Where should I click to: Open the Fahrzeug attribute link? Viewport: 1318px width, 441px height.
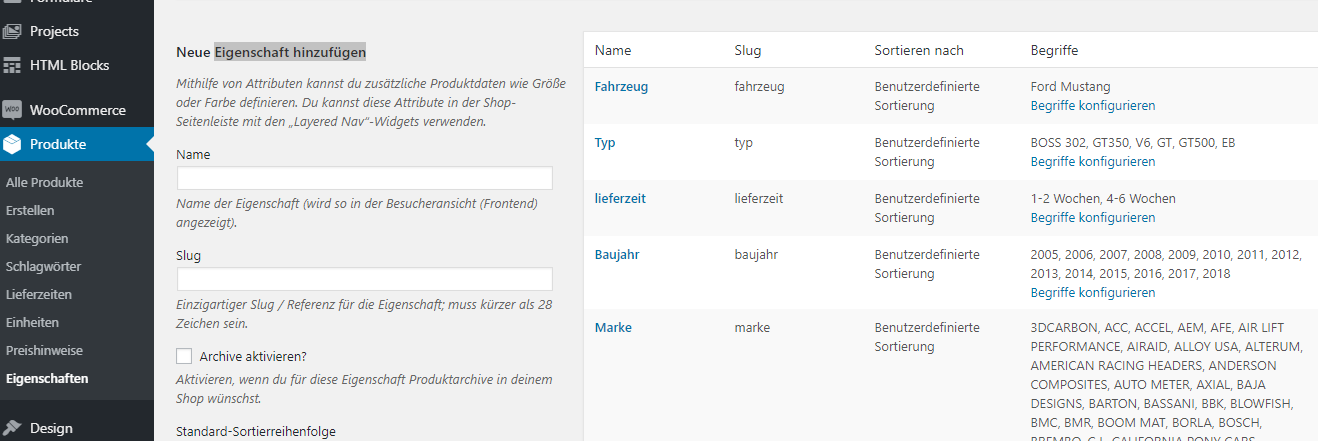coord(621,87)
